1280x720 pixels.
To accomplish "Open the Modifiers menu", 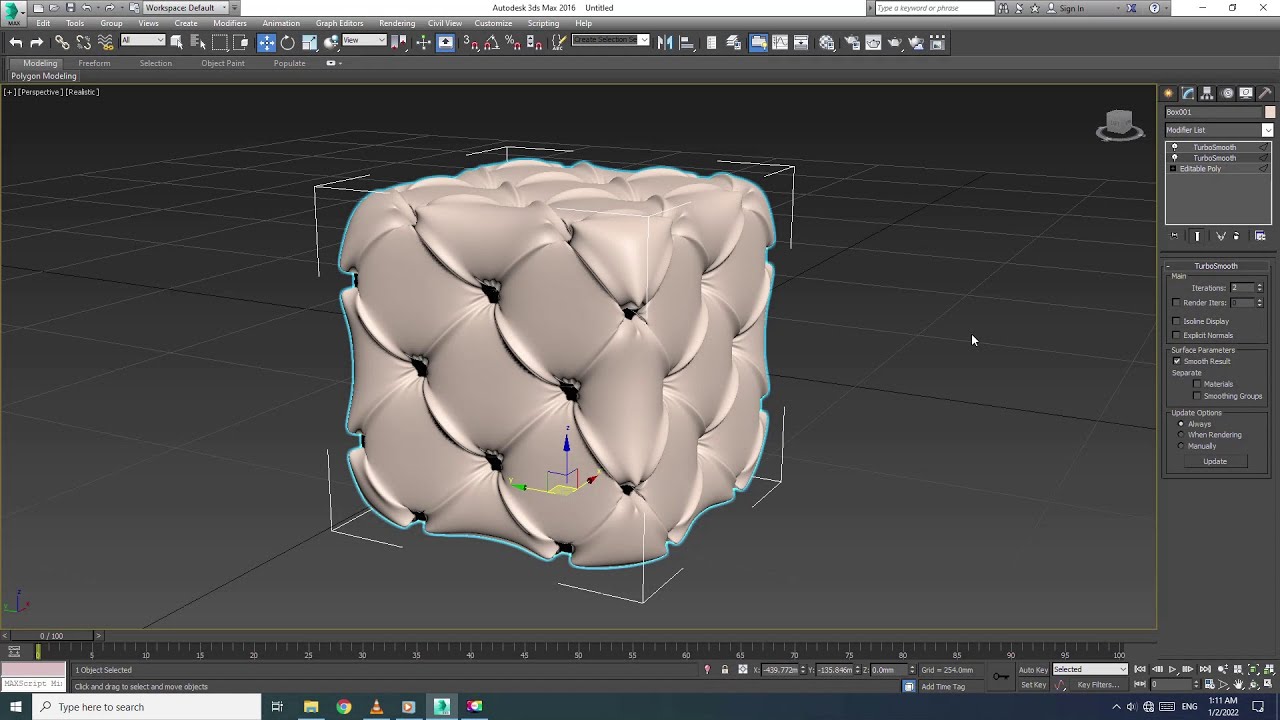I will pyautogui.click(x=230, y=23).
